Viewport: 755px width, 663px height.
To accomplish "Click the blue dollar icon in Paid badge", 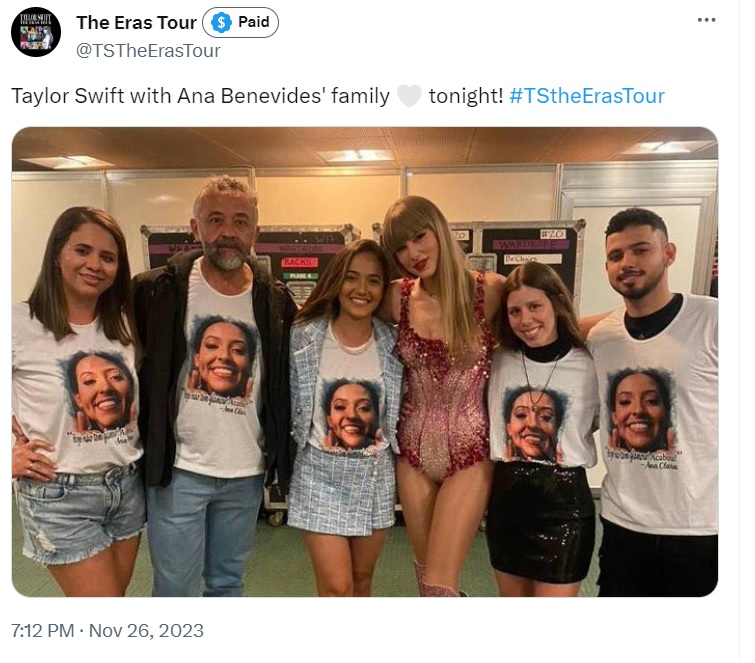I will [221, 23].
